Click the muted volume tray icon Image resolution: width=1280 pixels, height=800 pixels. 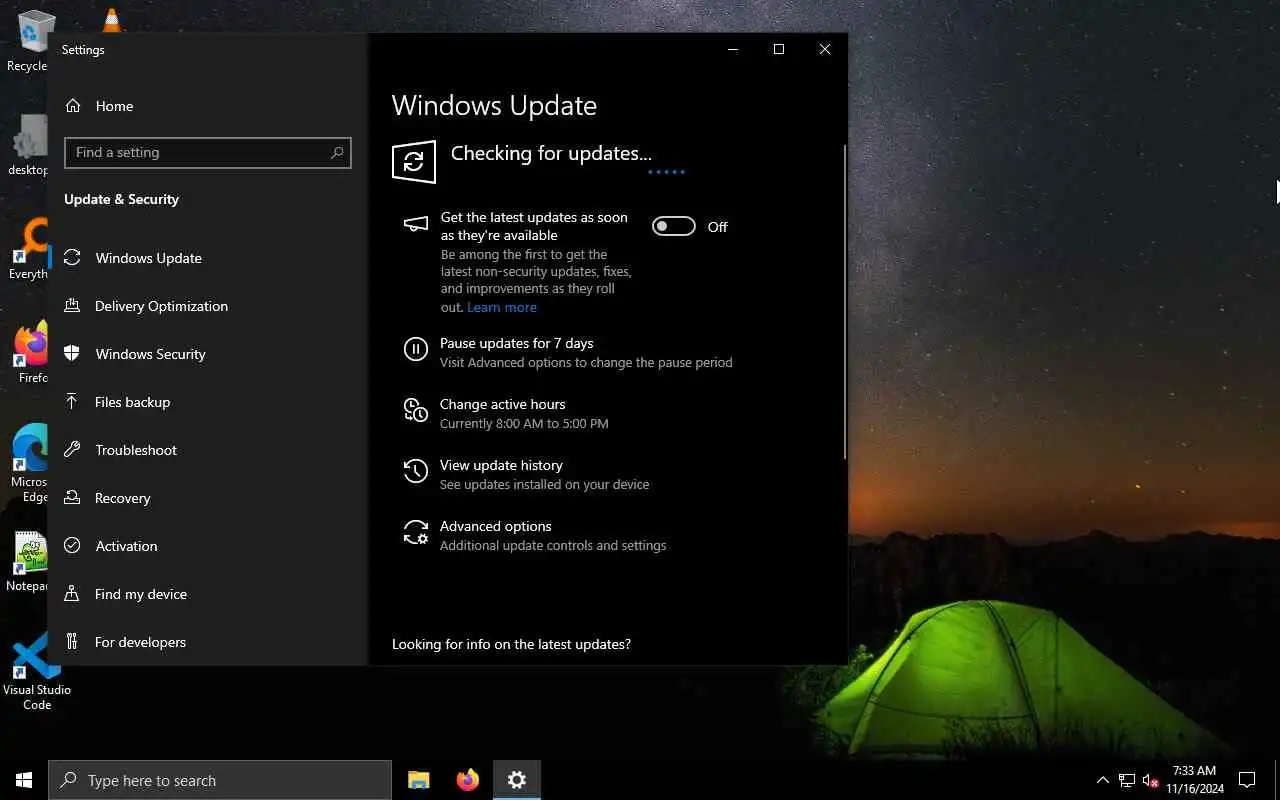[1150, 780]
